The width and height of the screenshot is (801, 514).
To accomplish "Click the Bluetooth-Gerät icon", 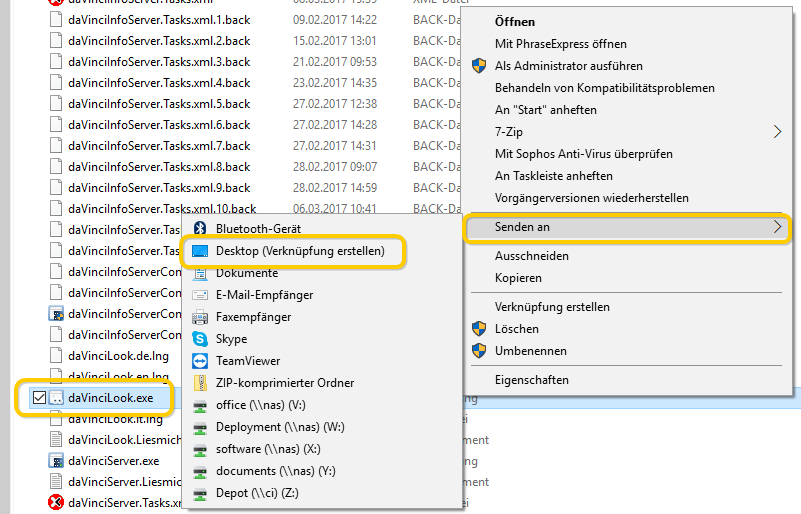I will click(200, 228).
